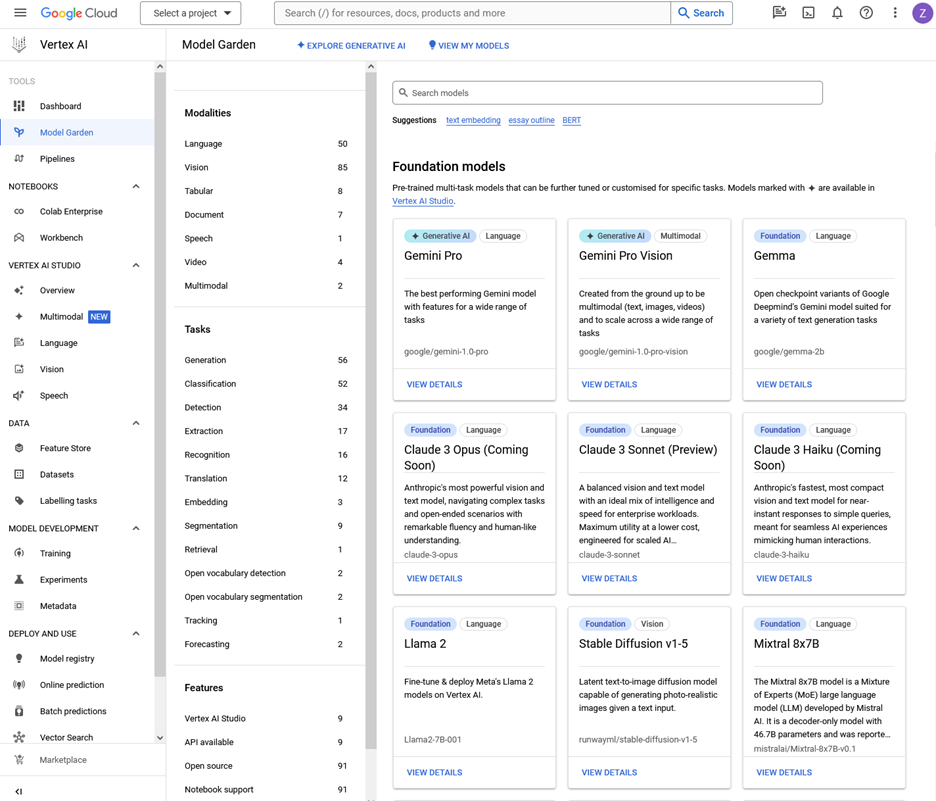Click the Dashboard sidebar icon
This screenshot has height=801, width=936.
[19, 106]
